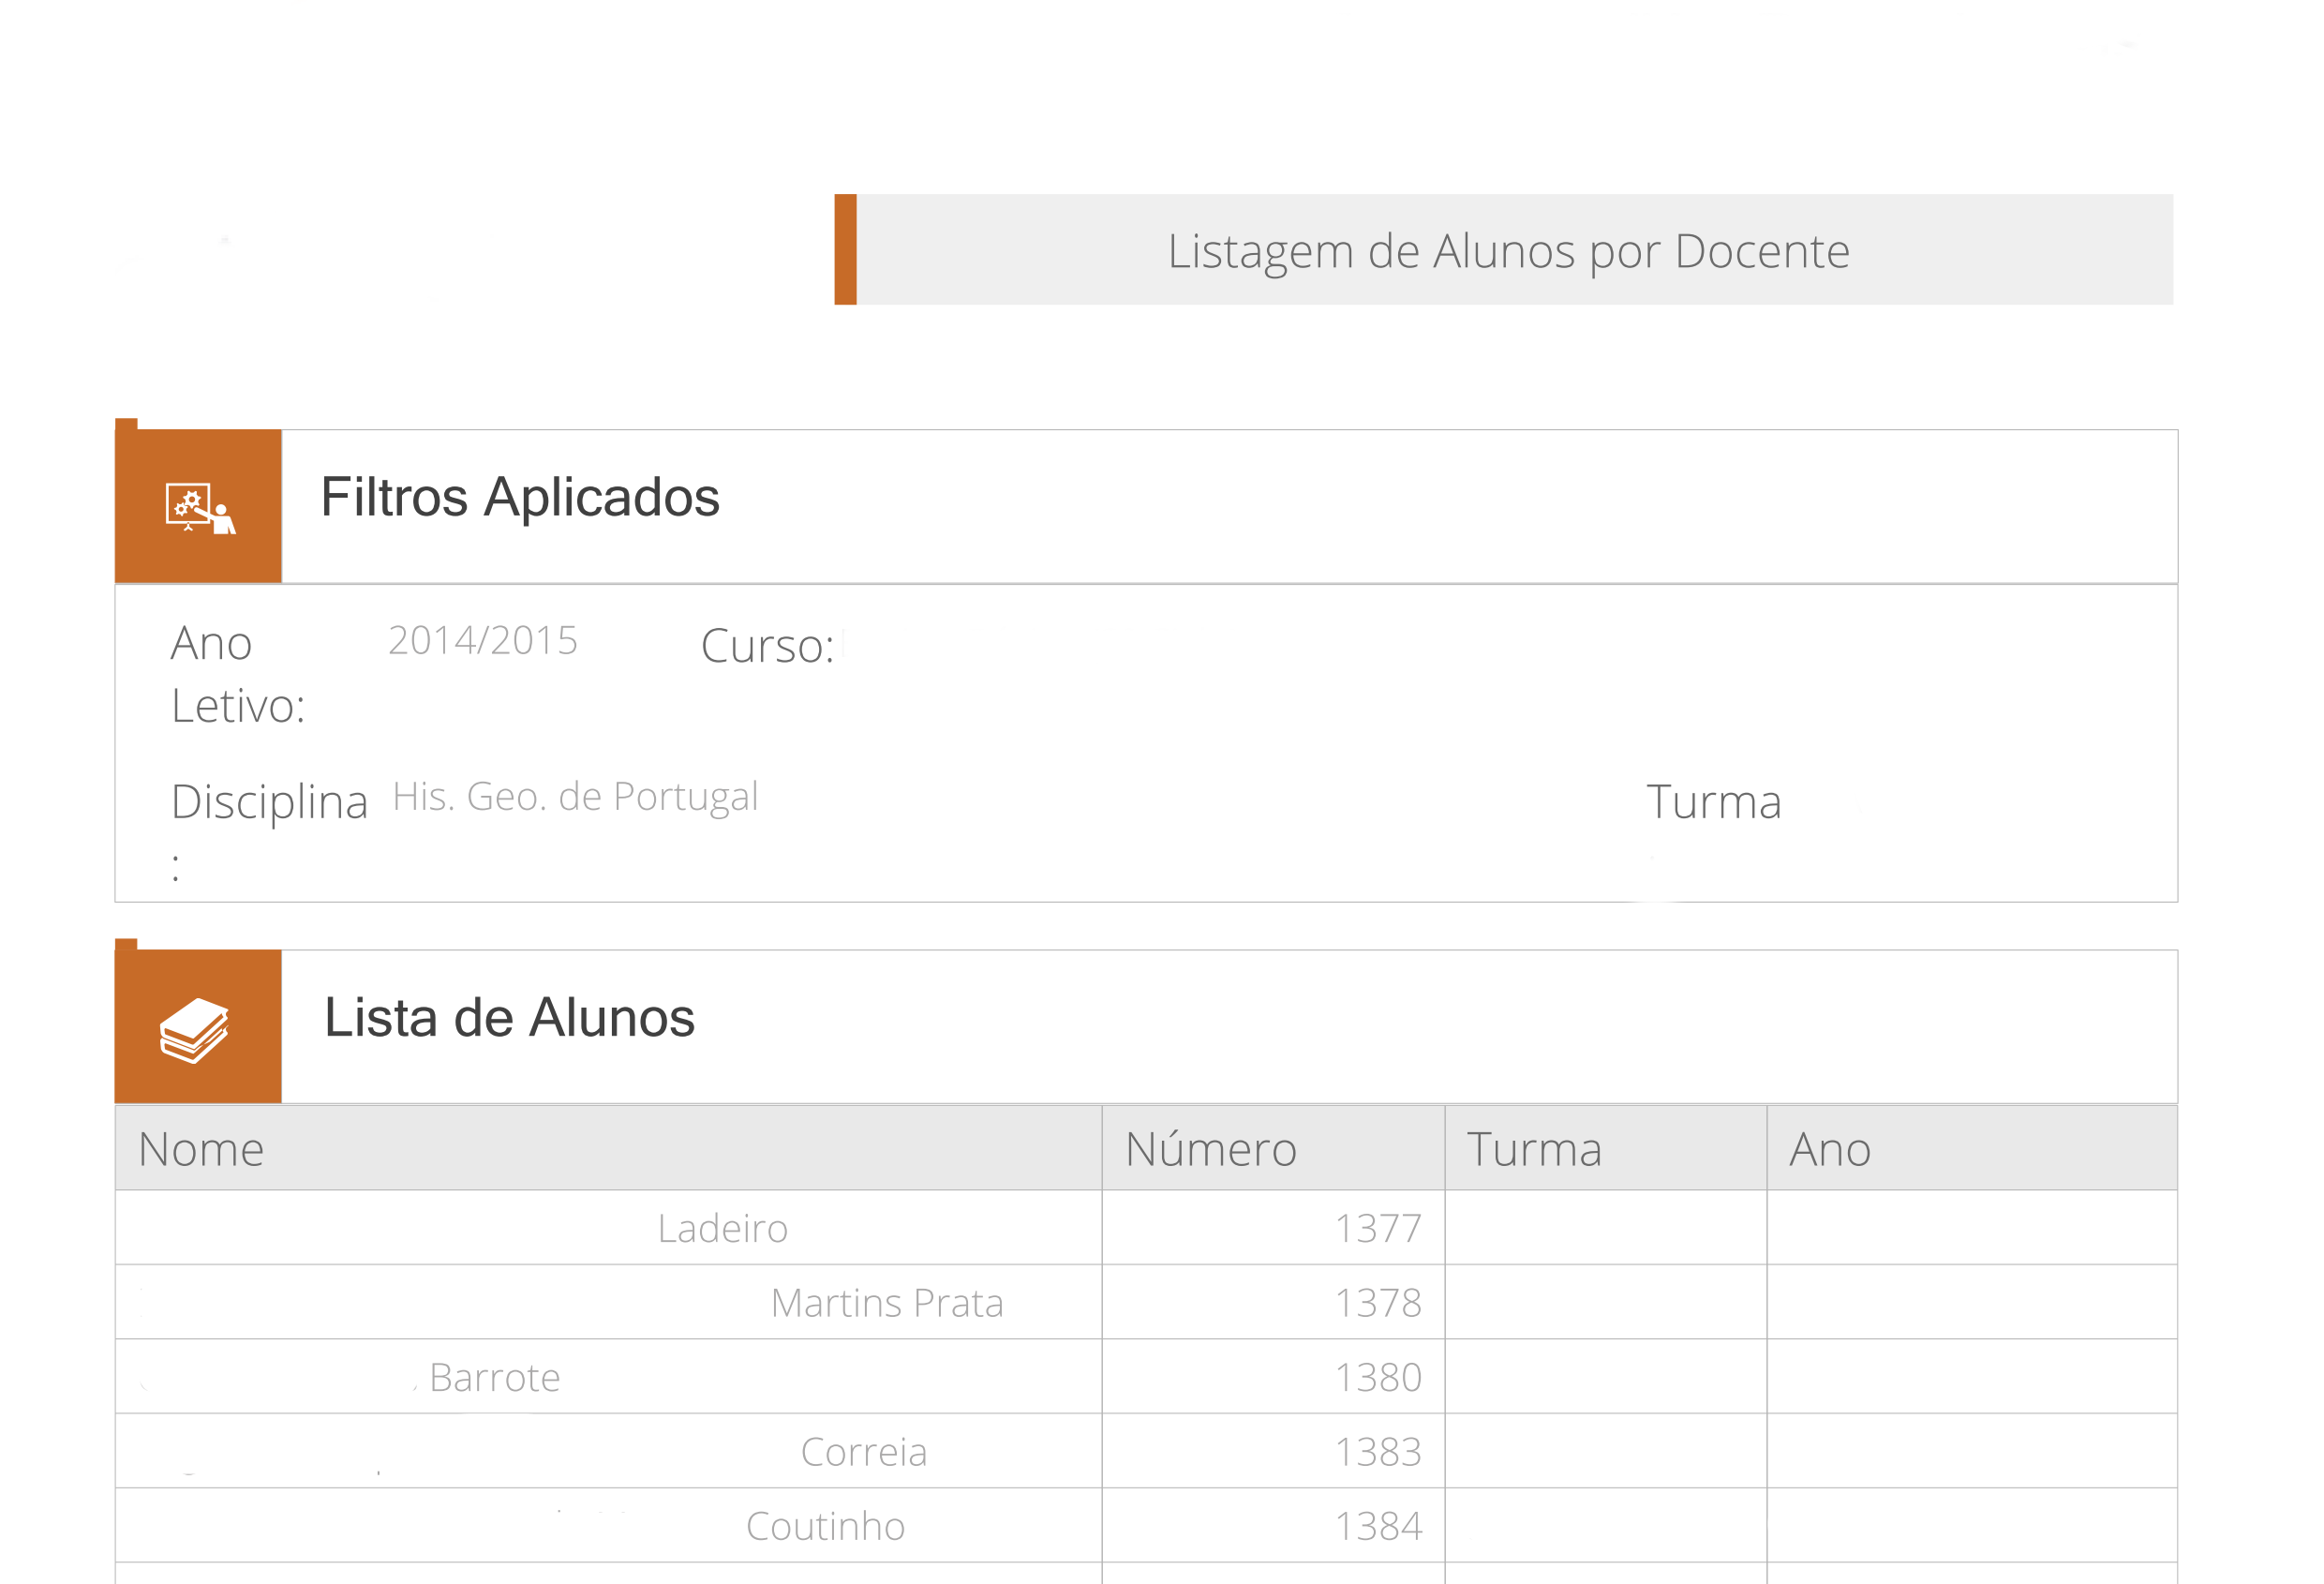Click the teacher presentation icon beside Filtros Aplicados
This screenshot has width=2324, height=1584.
tap(199, 508)
